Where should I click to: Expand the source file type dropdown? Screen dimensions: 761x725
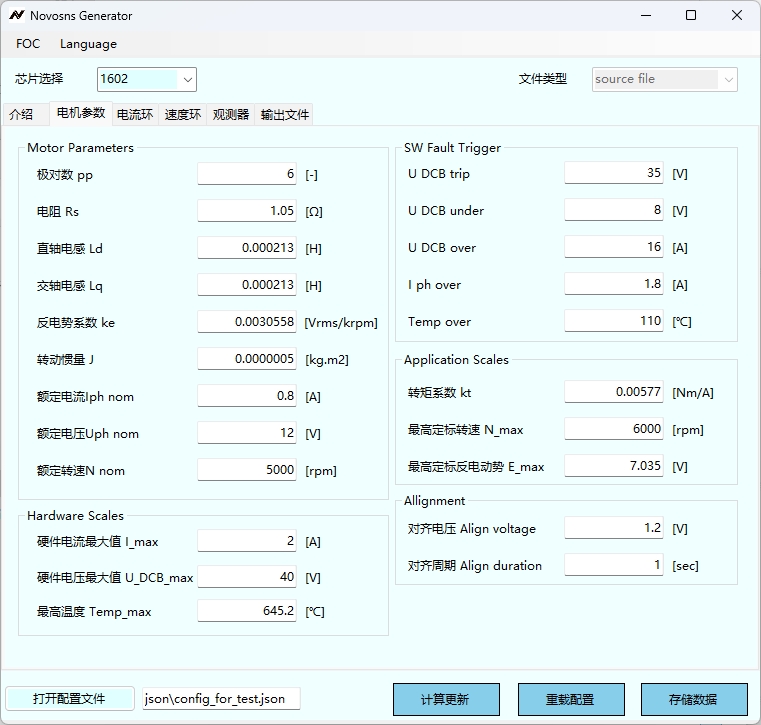(x=727, y=79)
